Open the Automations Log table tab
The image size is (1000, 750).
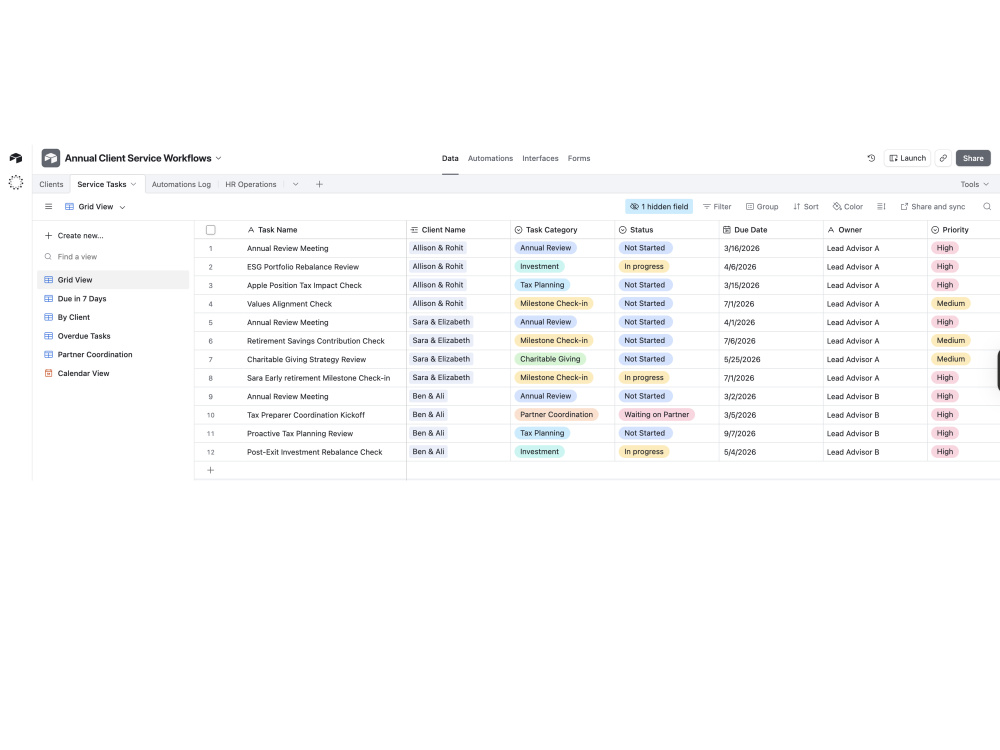[x=181, y=184]
